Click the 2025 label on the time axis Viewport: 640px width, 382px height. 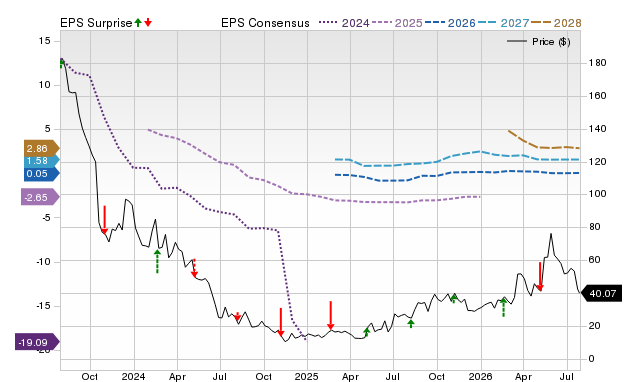(307, 376)
